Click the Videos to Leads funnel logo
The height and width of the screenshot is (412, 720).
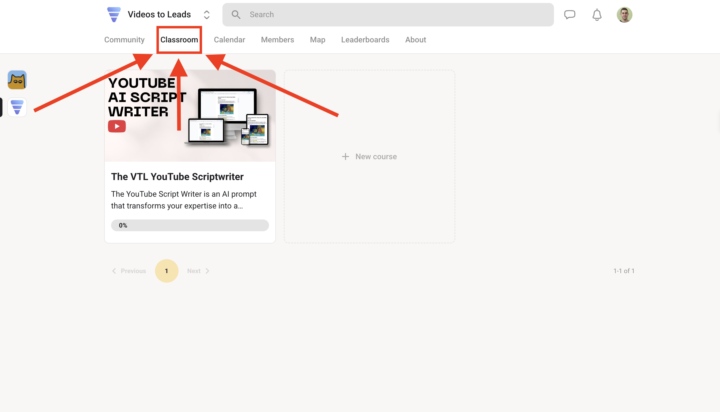(113, 15)
